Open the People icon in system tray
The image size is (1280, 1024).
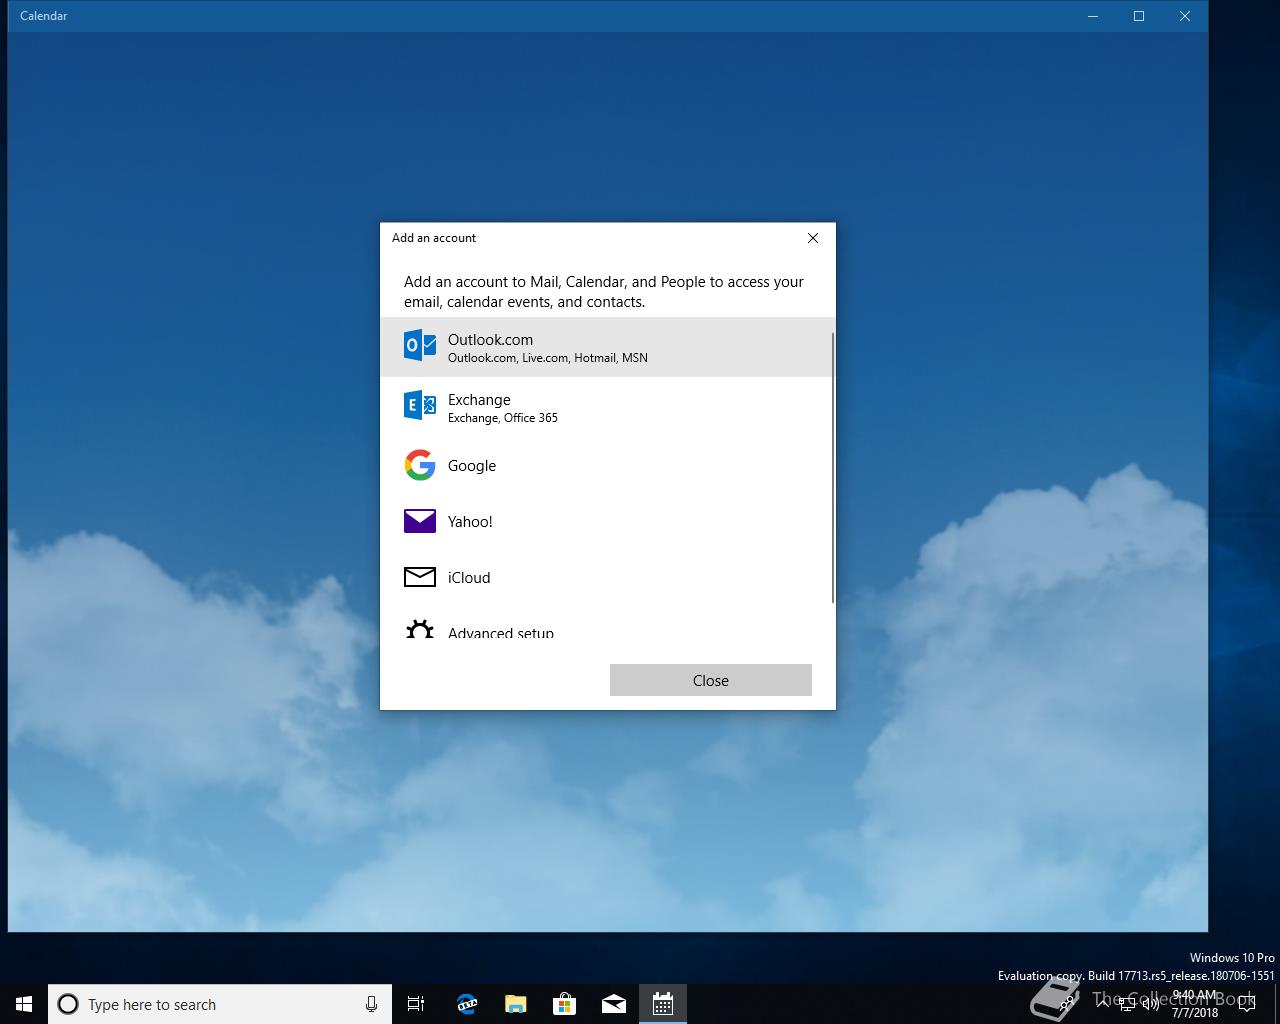1068,1004
